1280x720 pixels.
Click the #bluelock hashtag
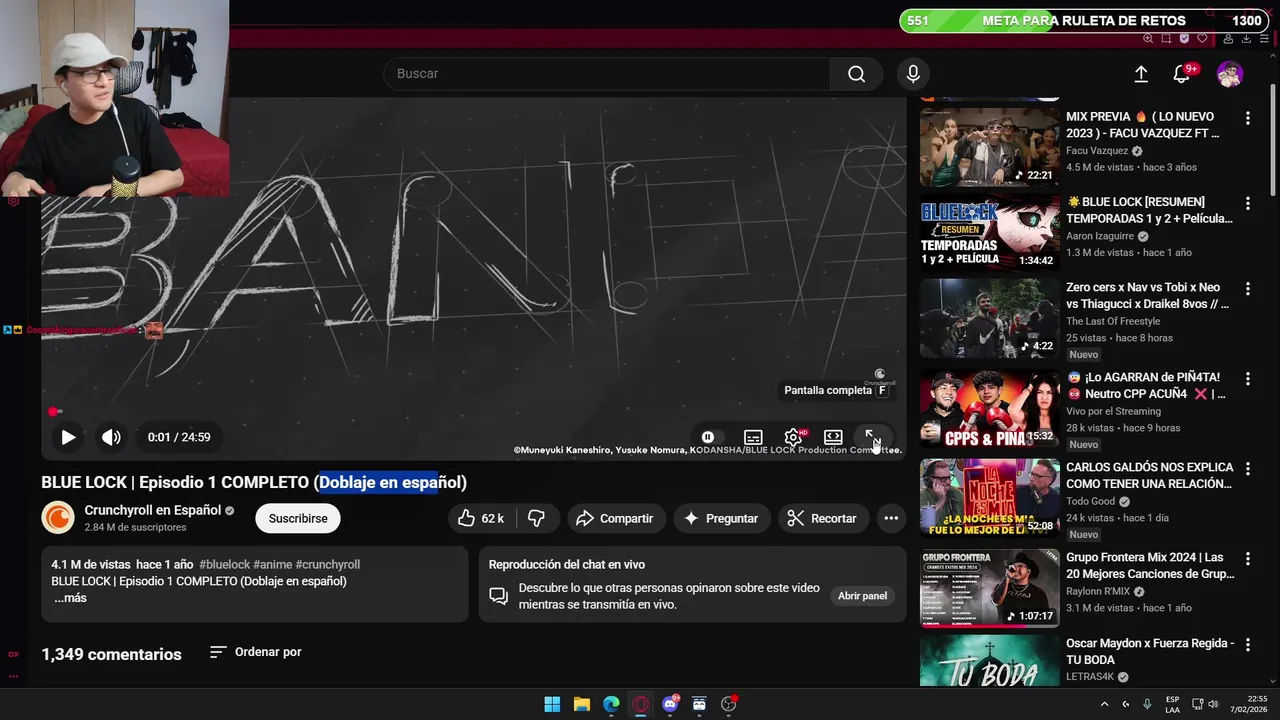(x=224, y=564)
